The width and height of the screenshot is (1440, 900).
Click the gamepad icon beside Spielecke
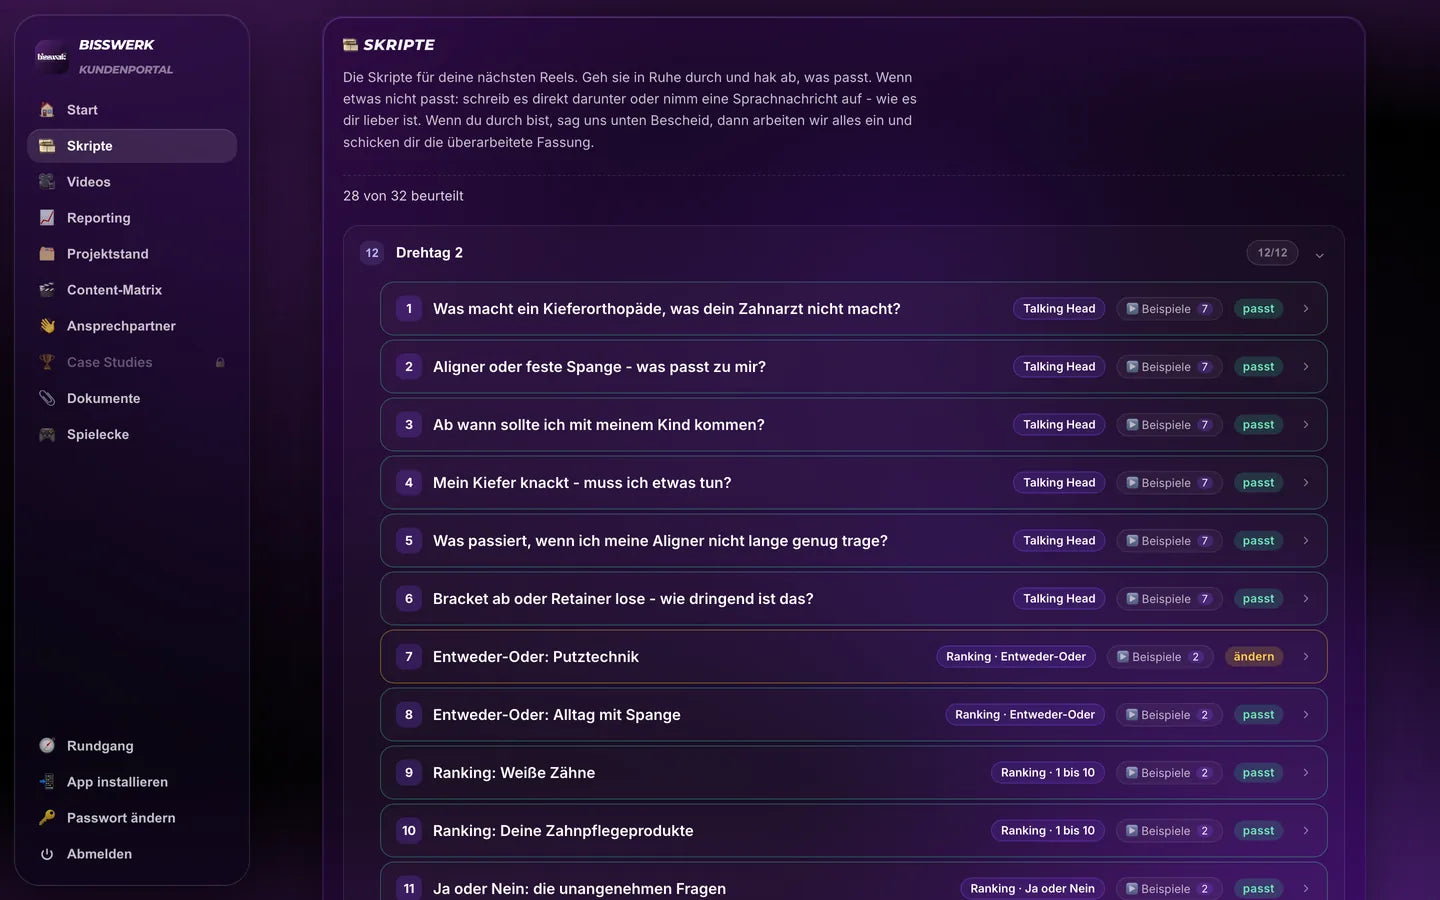tap(47, 434)
